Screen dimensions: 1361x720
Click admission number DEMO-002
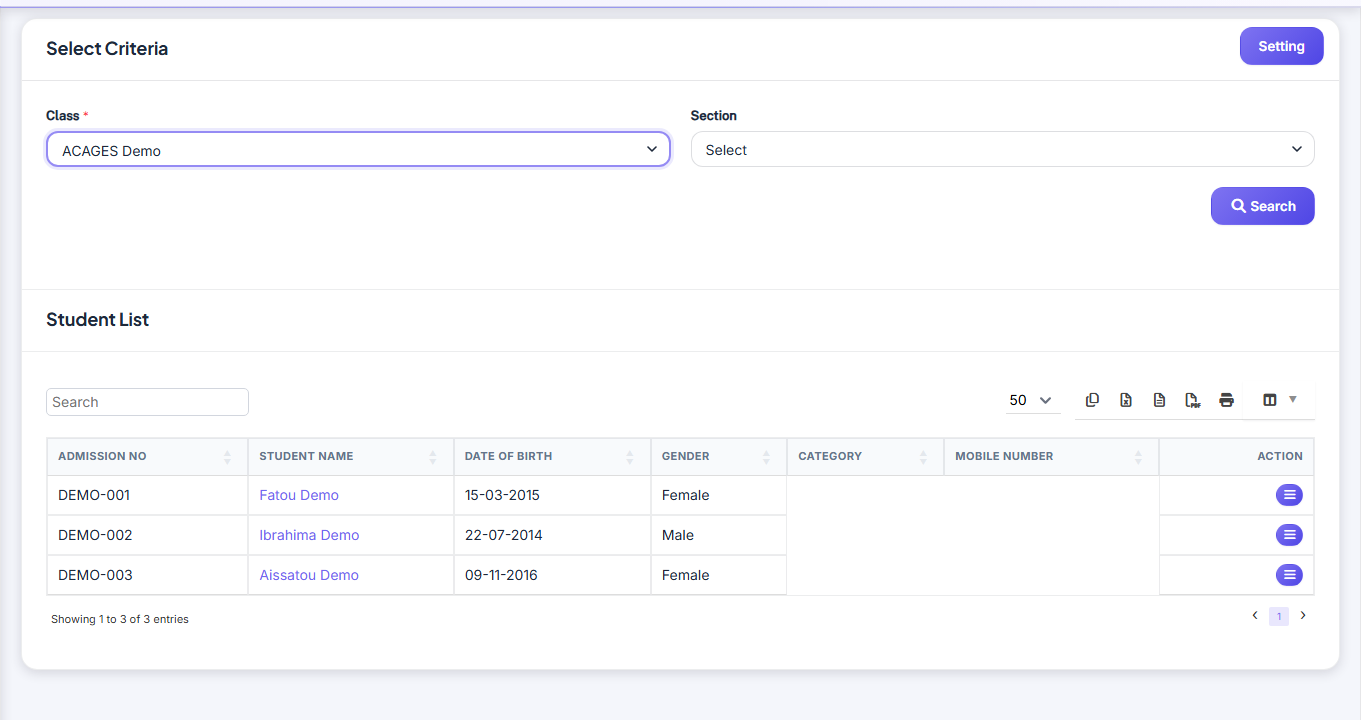pos(95,535)
